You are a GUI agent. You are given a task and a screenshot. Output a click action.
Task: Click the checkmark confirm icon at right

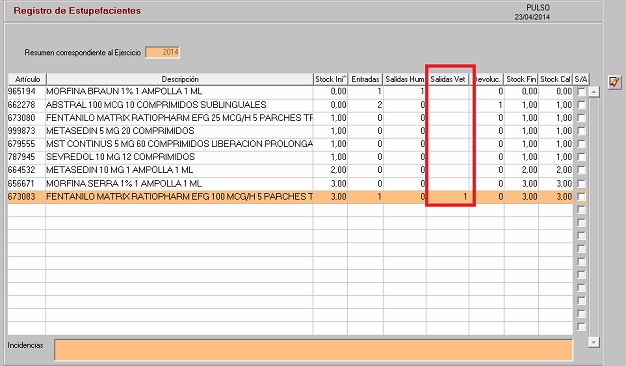coord(615,83)
